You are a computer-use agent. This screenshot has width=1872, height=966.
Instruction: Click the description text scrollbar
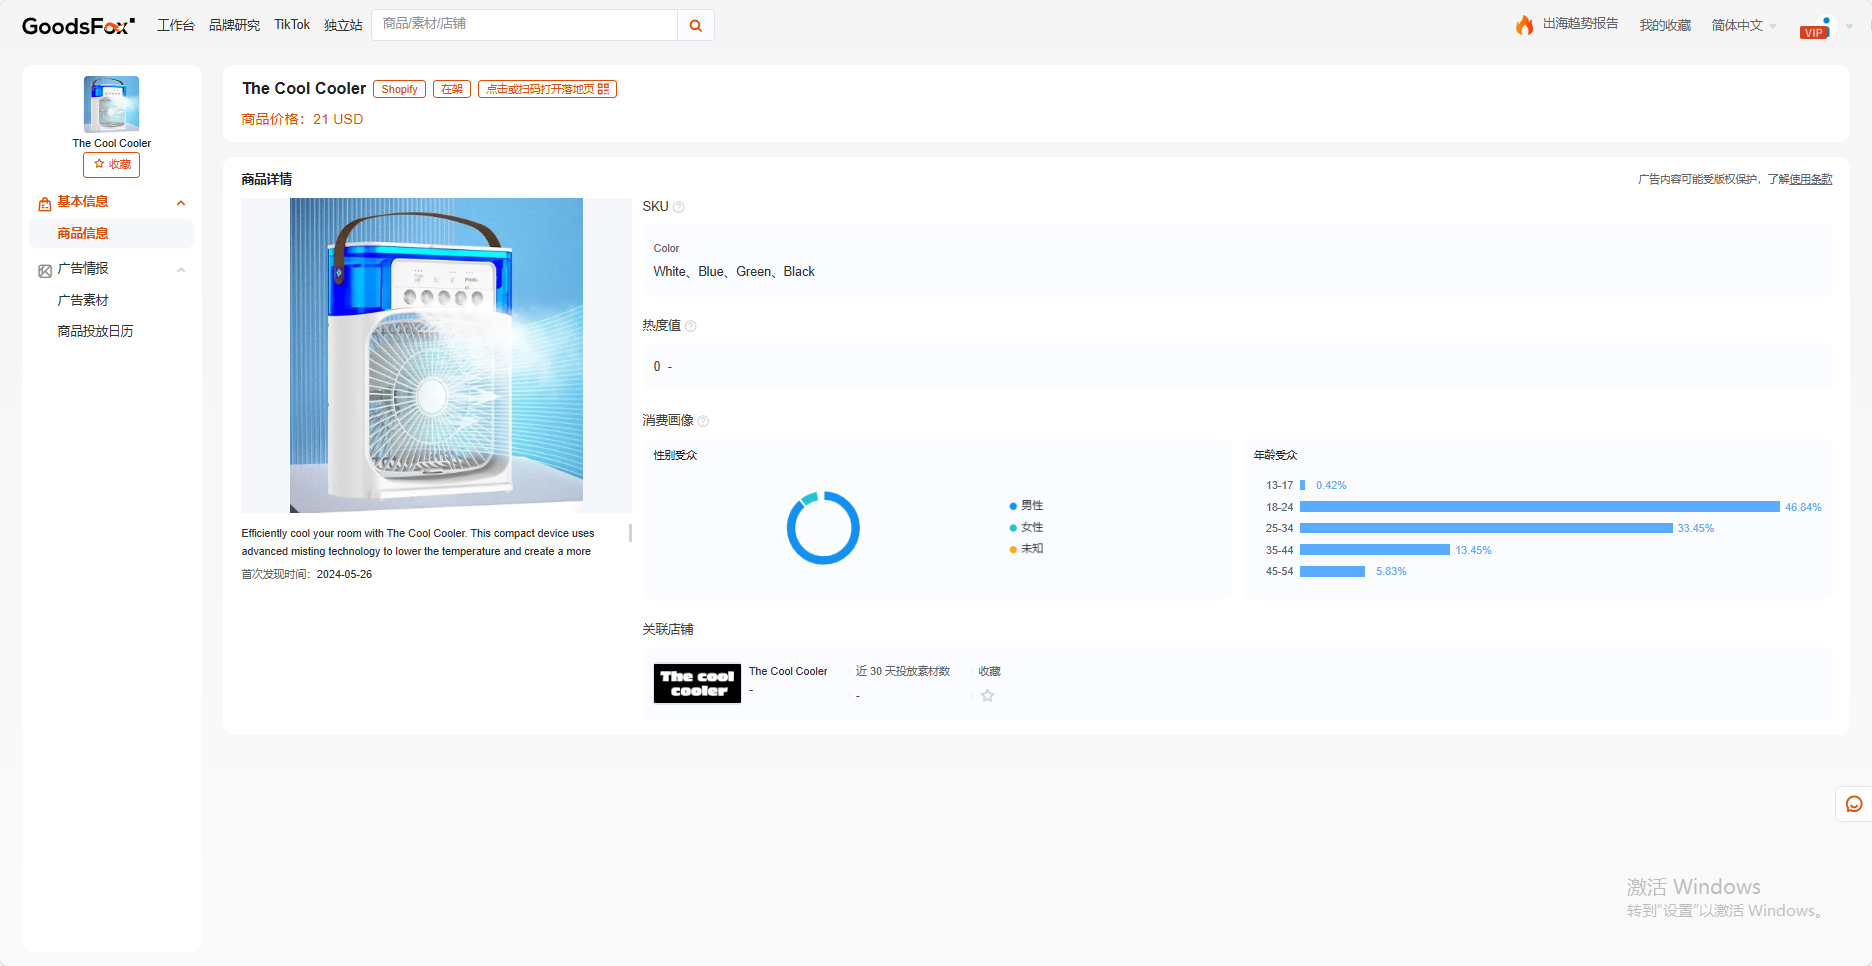pos(630,533)
